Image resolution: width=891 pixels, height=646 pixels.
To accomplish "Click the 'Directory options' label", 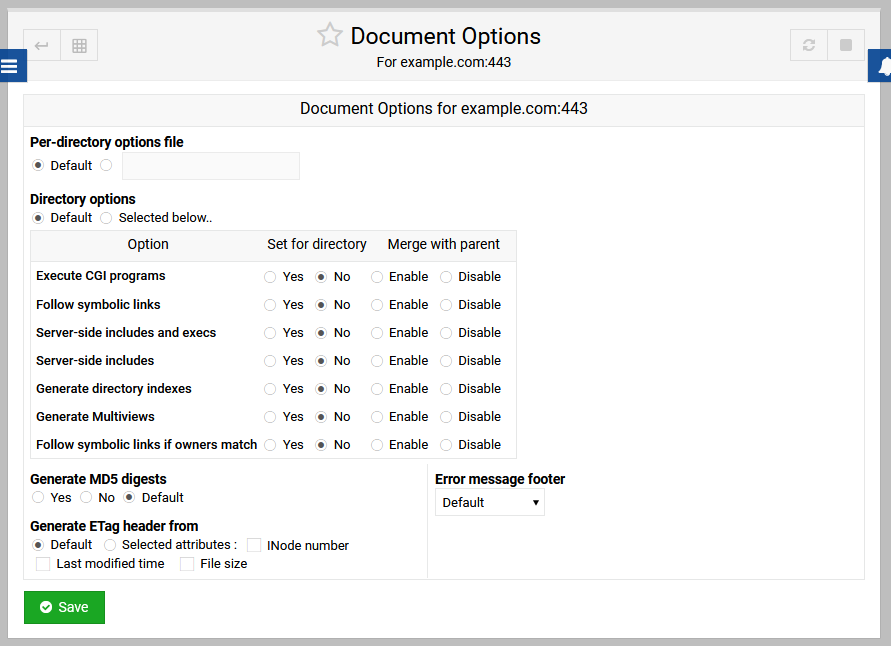I will pyautogui.click(x=83, y=199).
